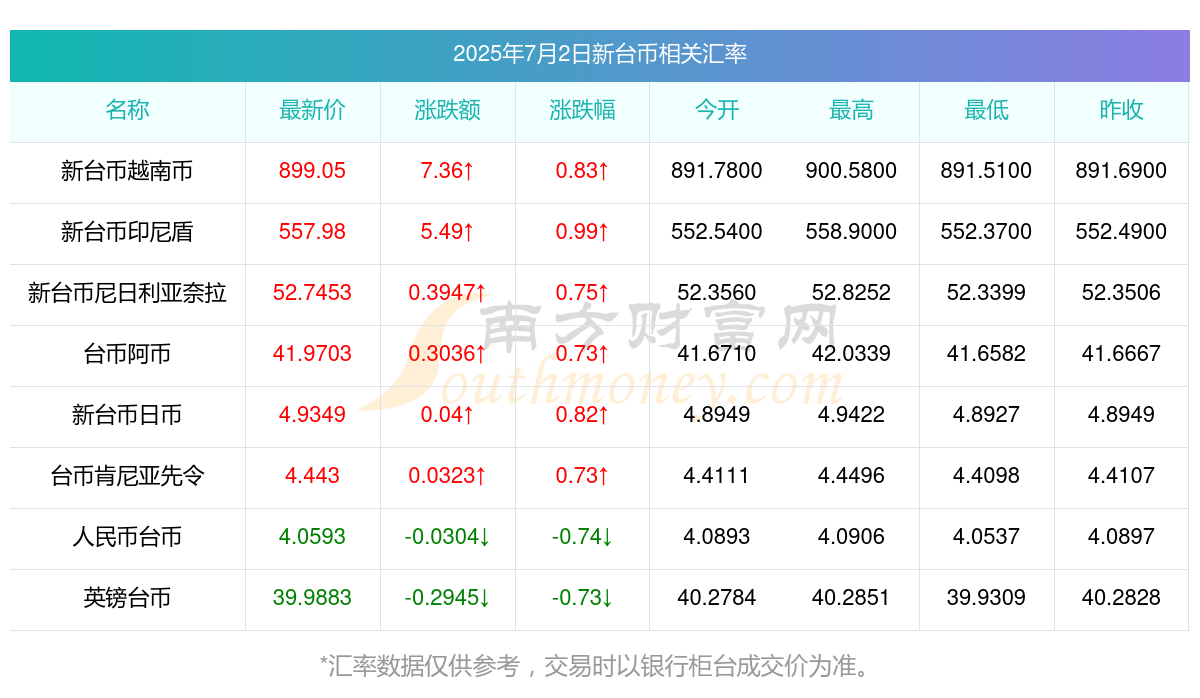Click latest price 899.05

312,171
